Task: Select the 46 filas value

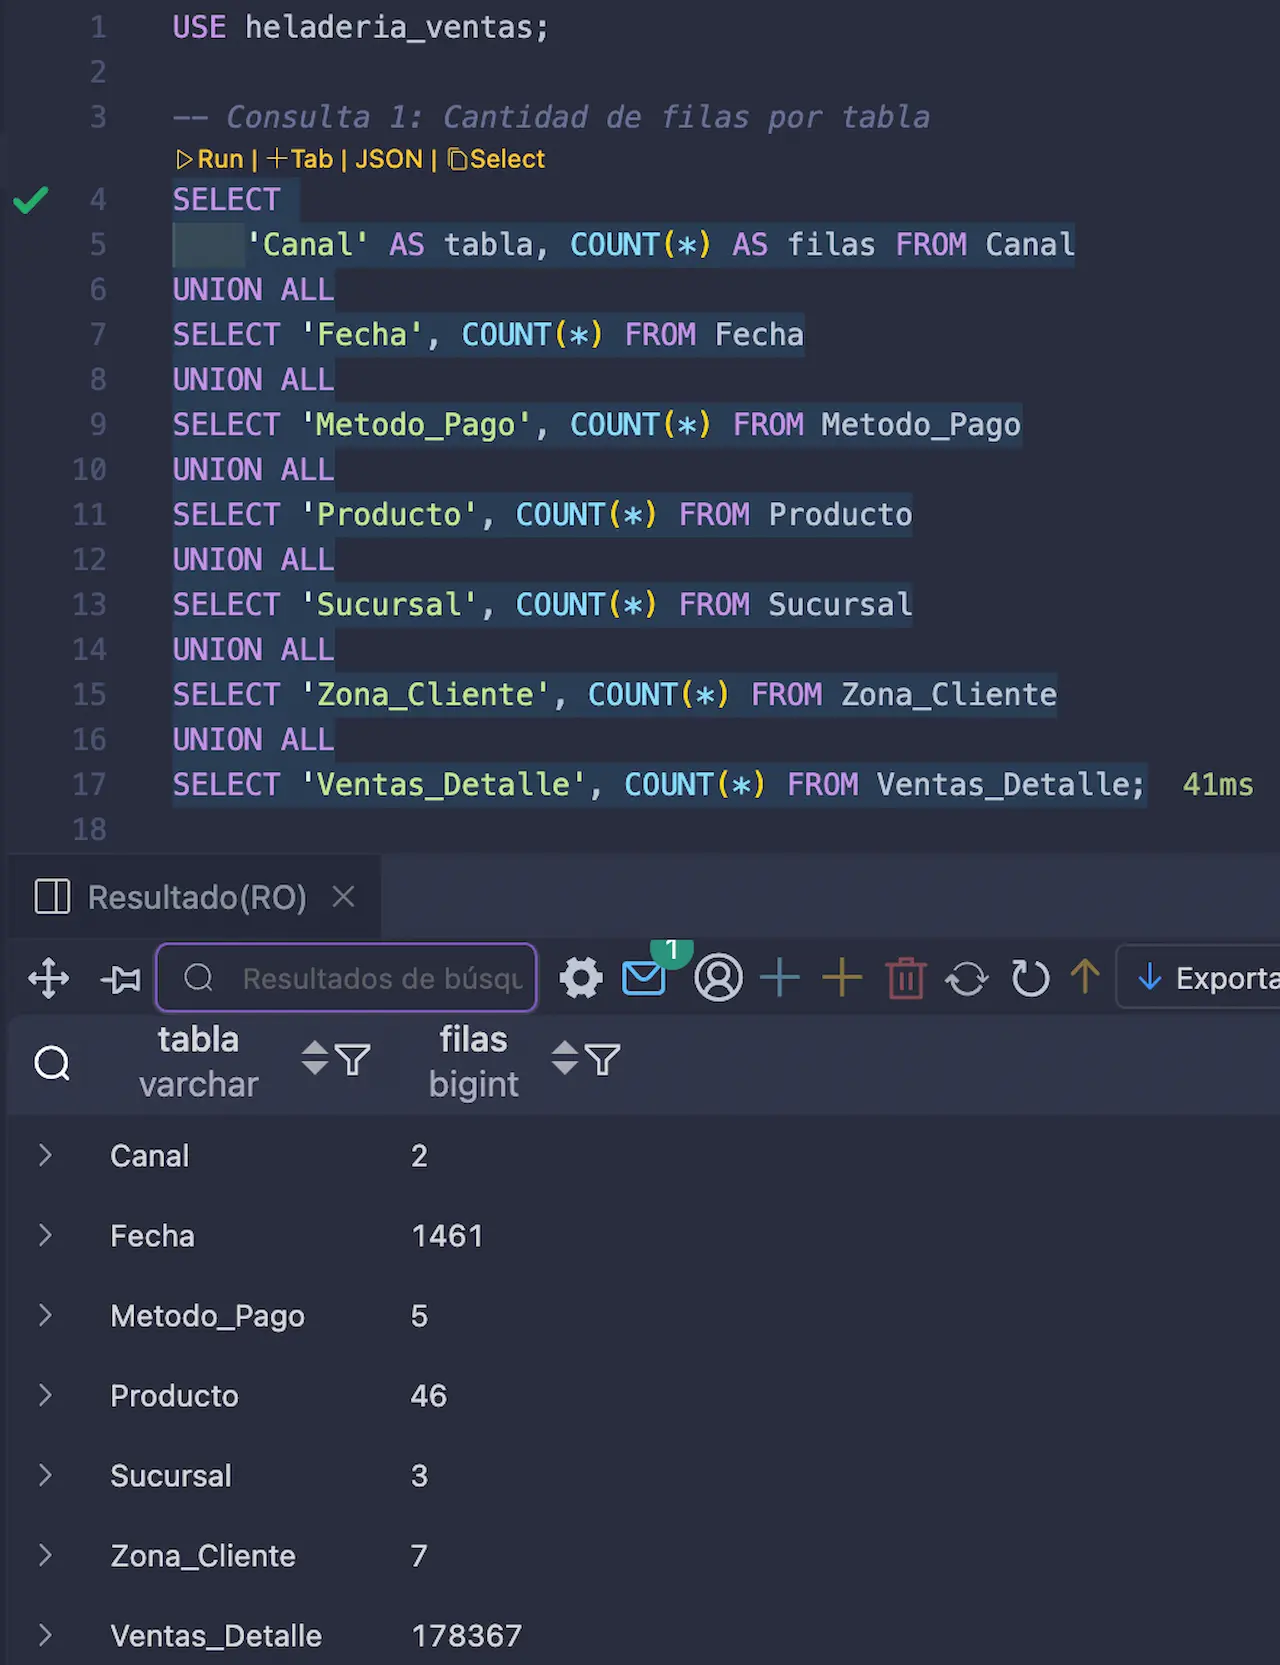Action: [428, 1396]
